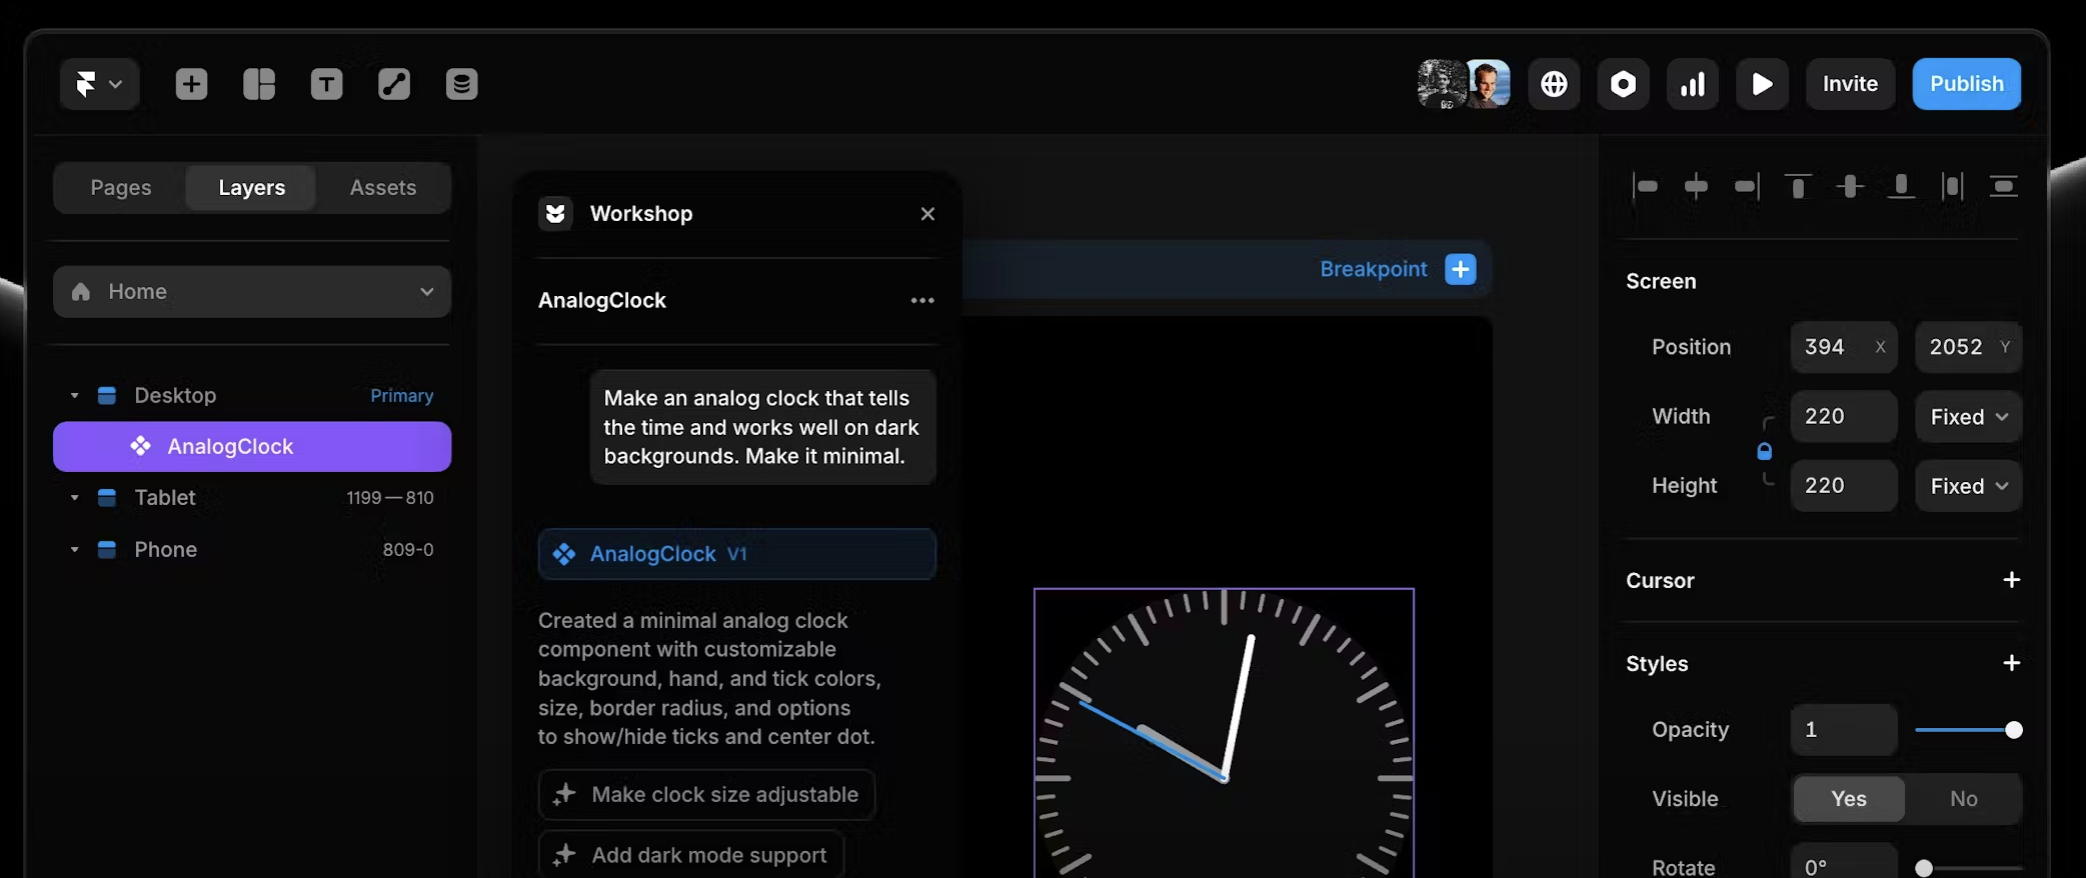2086x878 pixels.
Task: Open the analytics bar chart icon
Action: click(x=1692, y=84)
